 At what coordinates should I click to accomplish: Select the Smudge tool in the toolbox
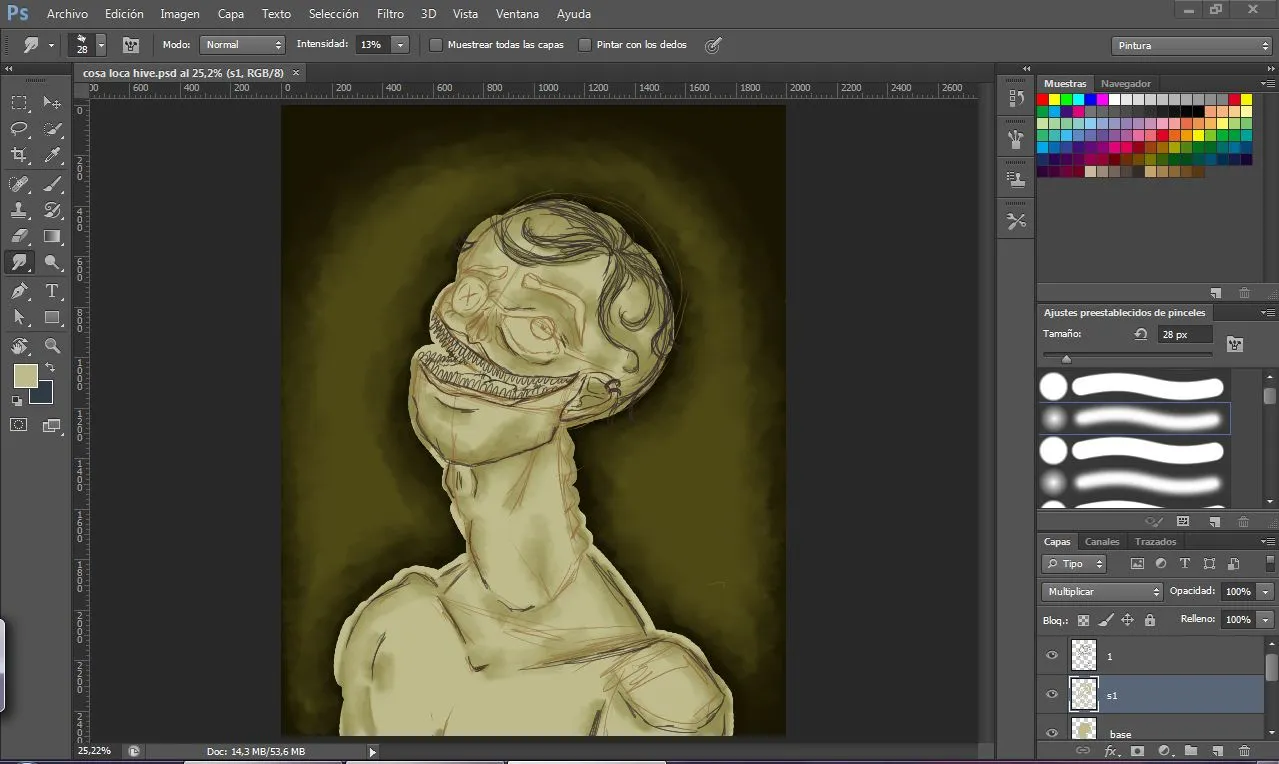19,263
